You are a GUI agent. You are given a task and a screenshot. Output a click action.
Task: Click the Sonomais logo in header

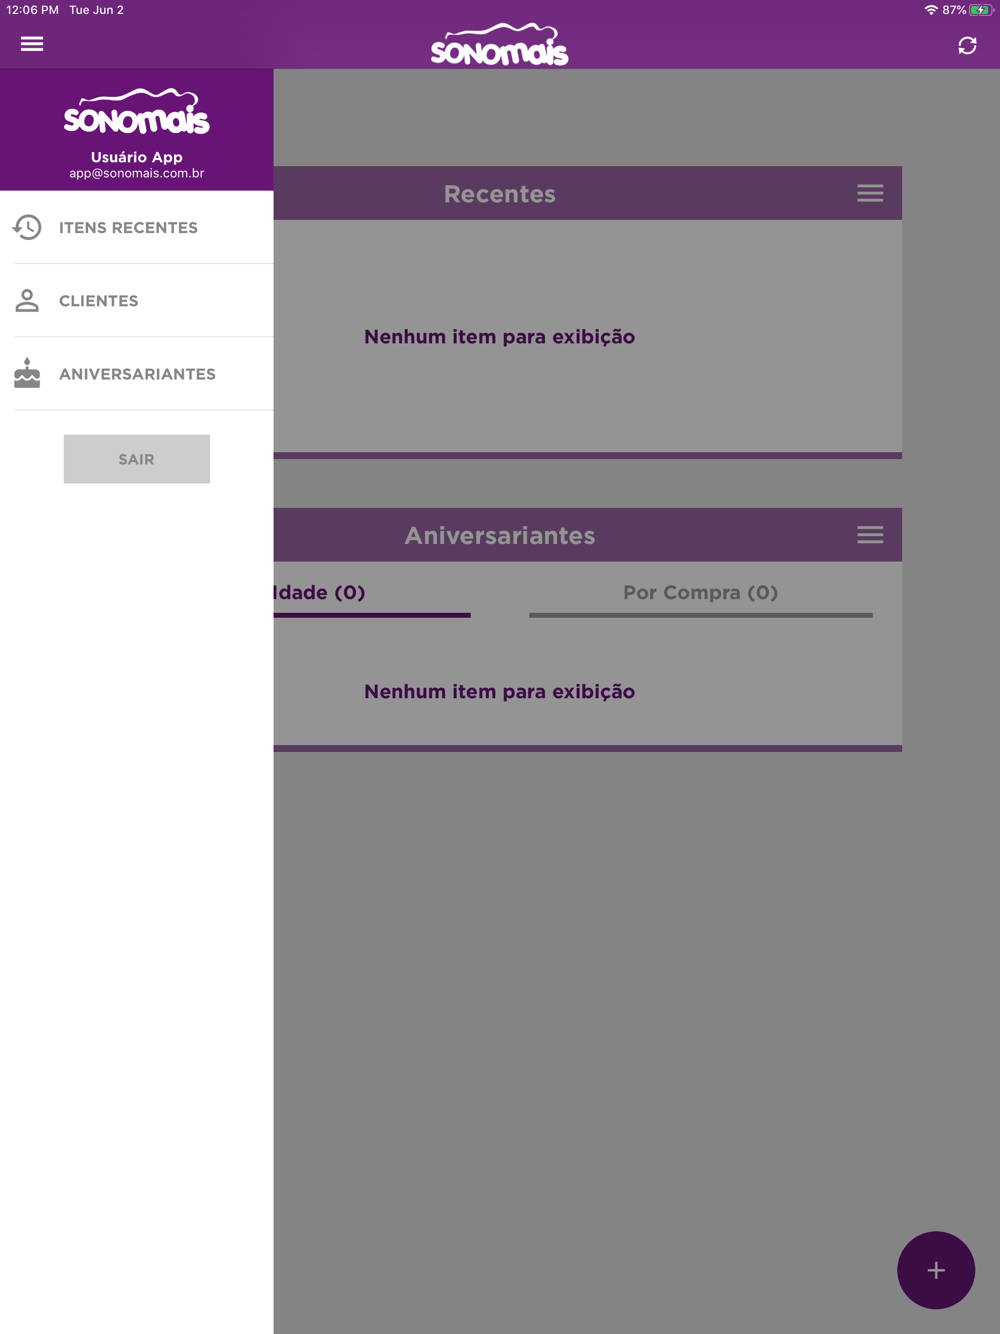click(499, 45)
